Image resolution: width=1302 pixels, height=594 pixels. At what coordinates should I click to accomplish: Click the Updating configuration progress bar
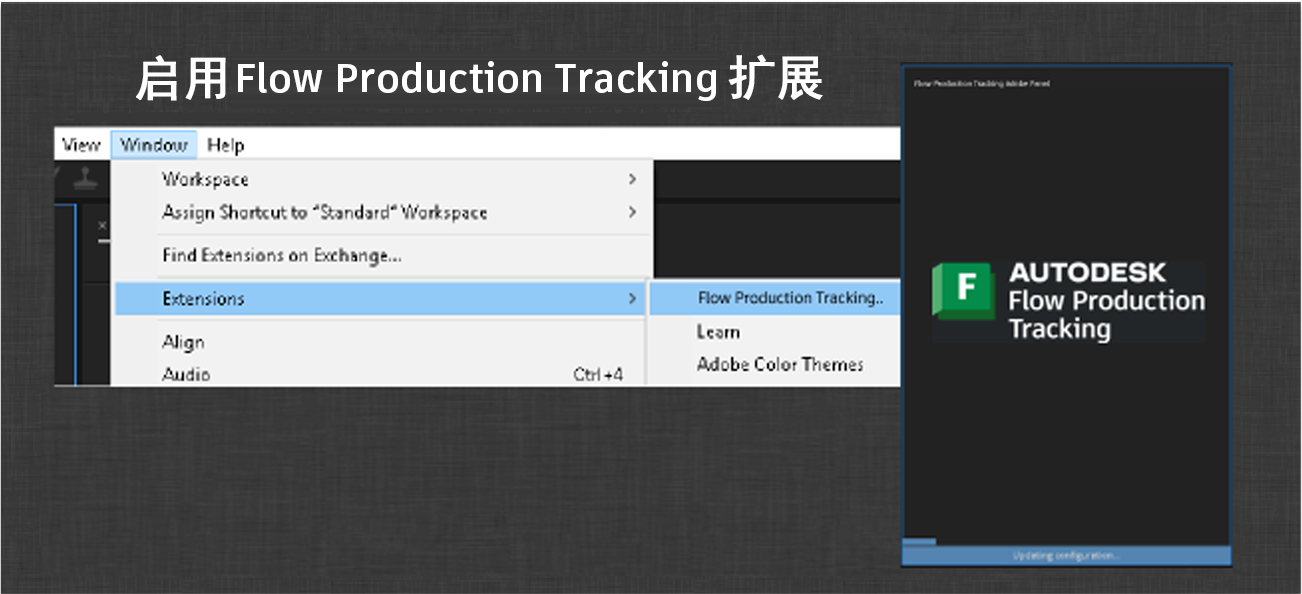(1067, 555)
